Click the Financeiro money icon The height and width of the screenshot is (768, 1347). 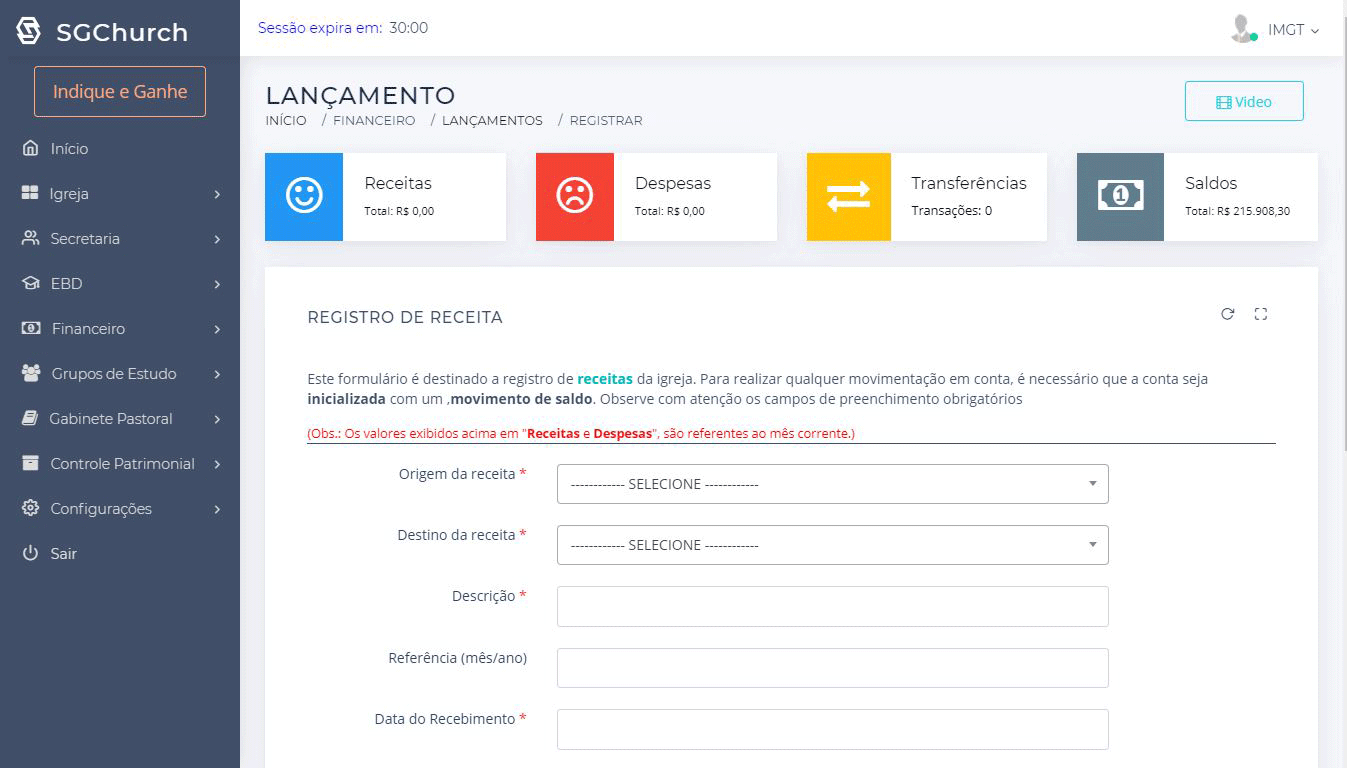tap(31, 328)
